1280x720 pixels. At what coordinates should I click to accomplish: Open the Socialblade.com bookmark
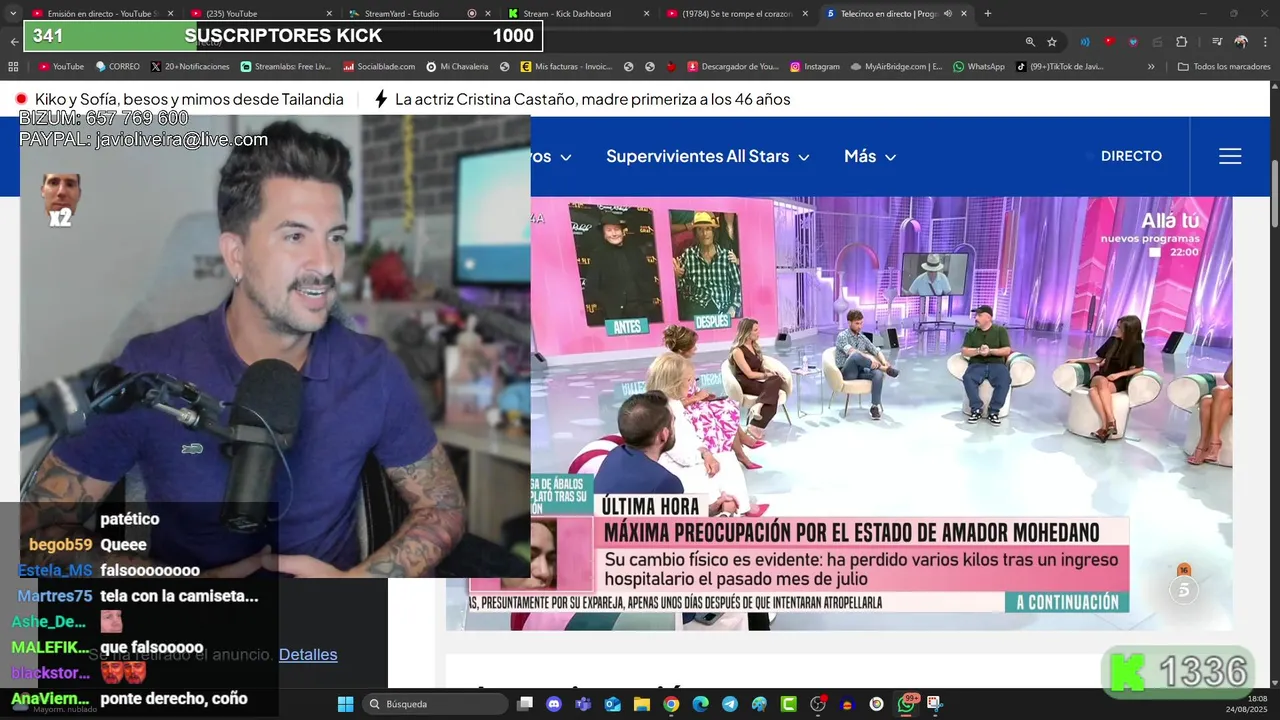click(x=379, y=67)
